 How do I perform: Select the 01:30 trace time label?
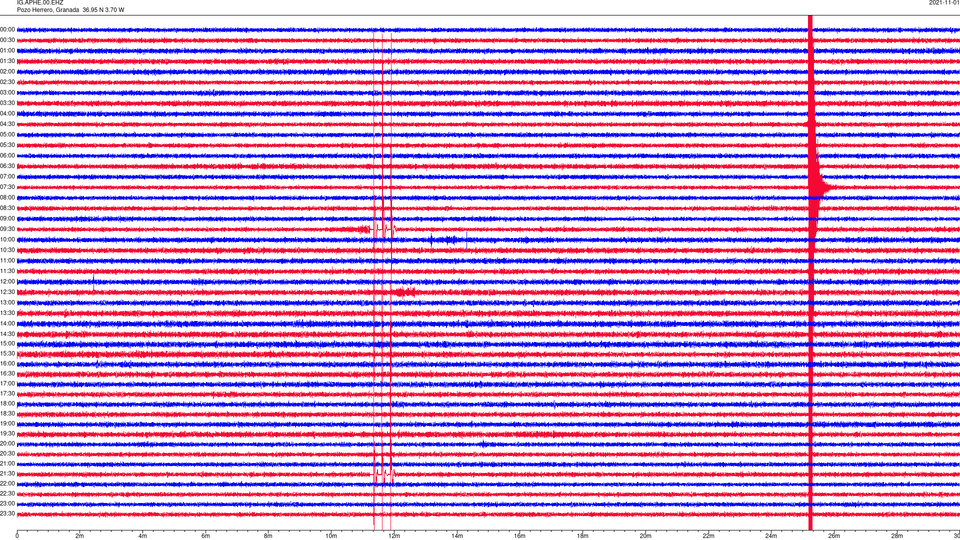click(x=8, y=61)
